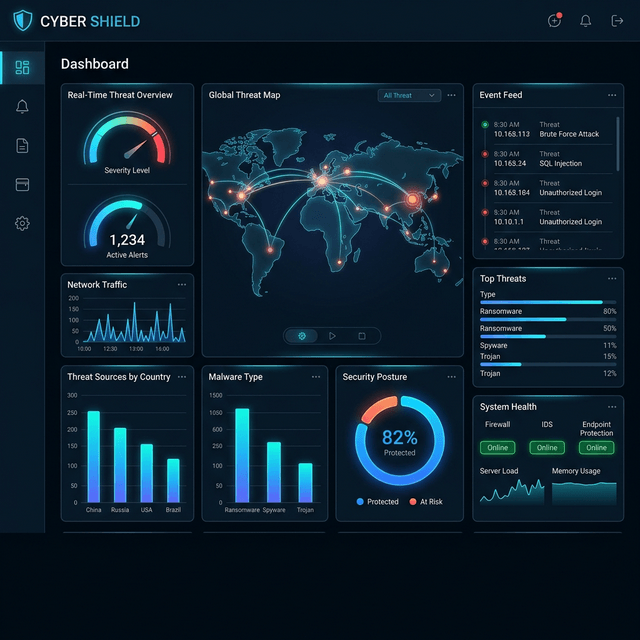
Task: Click the Cyber Shield logo icon
Action: 22,21
